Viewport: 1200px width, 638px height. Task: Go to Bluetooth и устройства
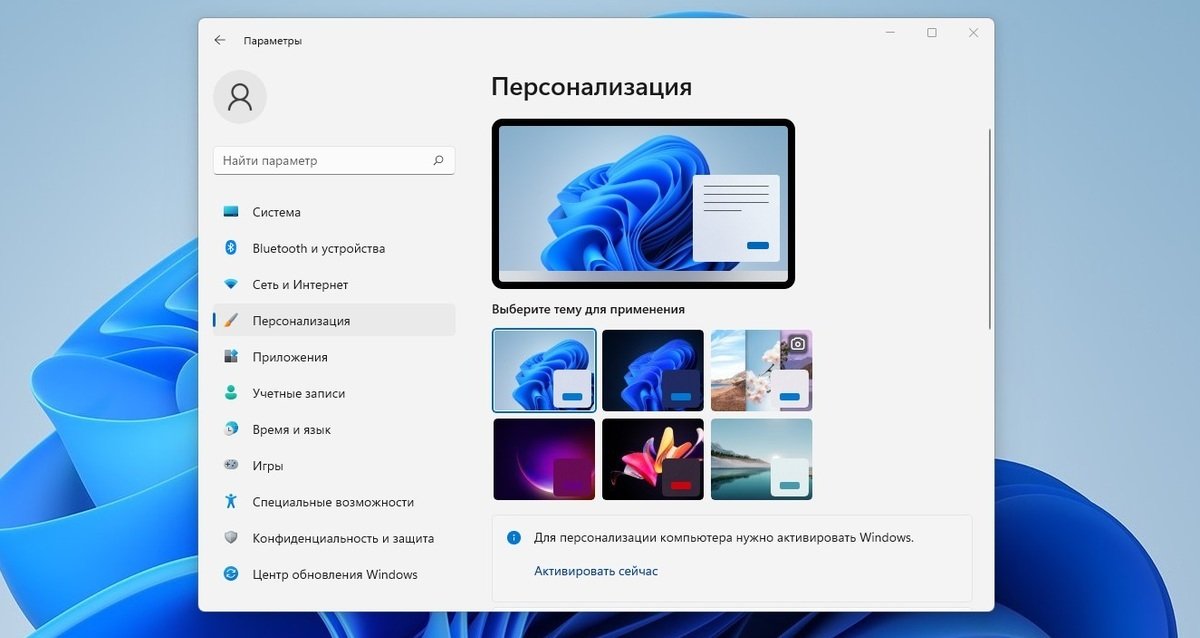334,248
